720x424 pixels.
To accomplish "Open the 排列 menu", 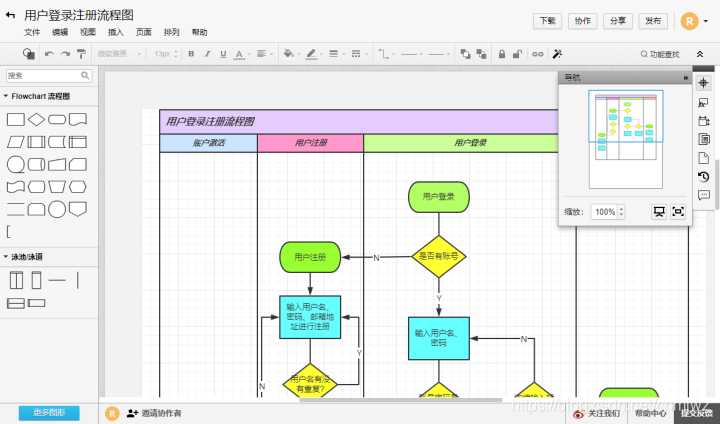I will (171, 32).
